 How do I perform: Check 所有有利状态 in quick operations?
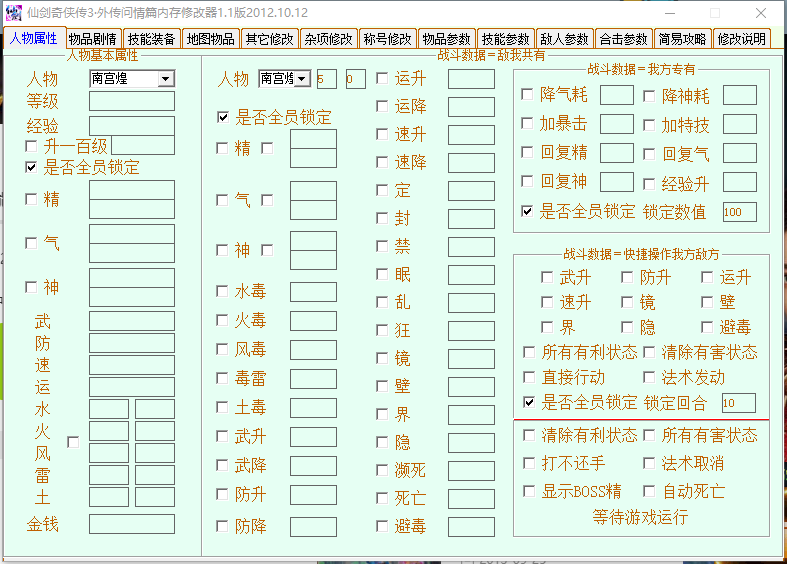click(529, 352)
